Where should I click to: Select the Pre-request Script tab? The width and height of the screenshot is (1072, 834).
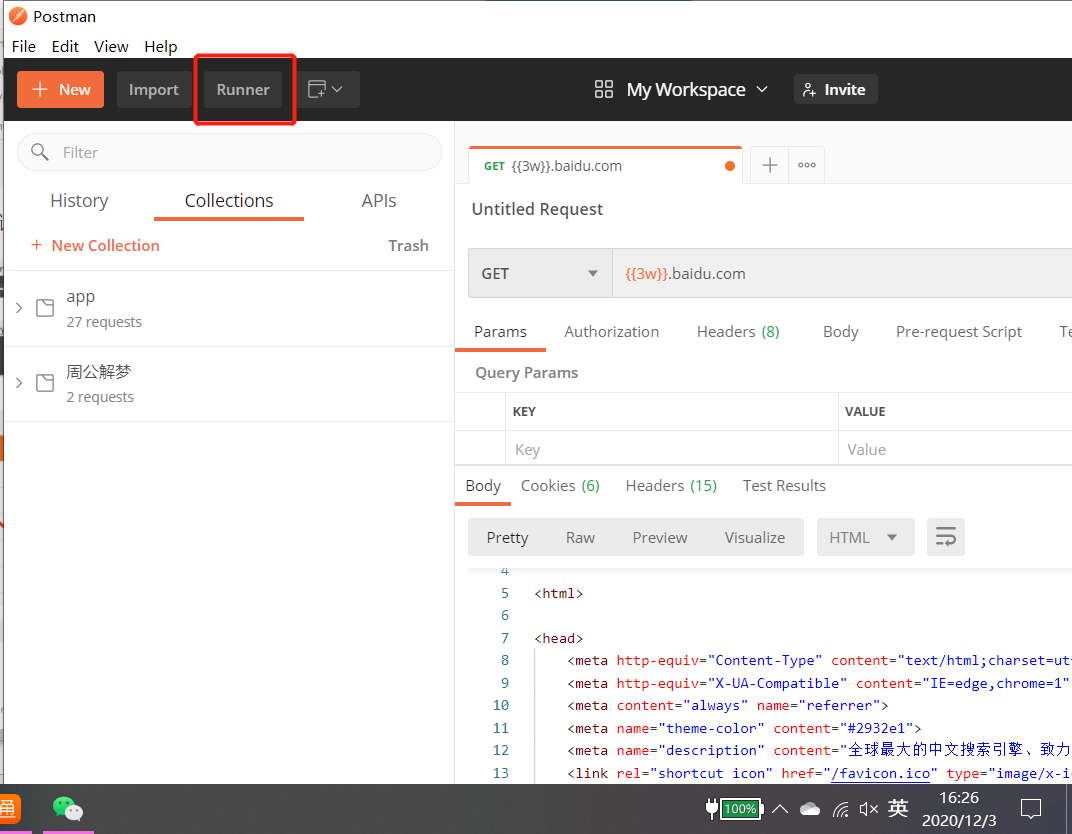coord(959,332)
